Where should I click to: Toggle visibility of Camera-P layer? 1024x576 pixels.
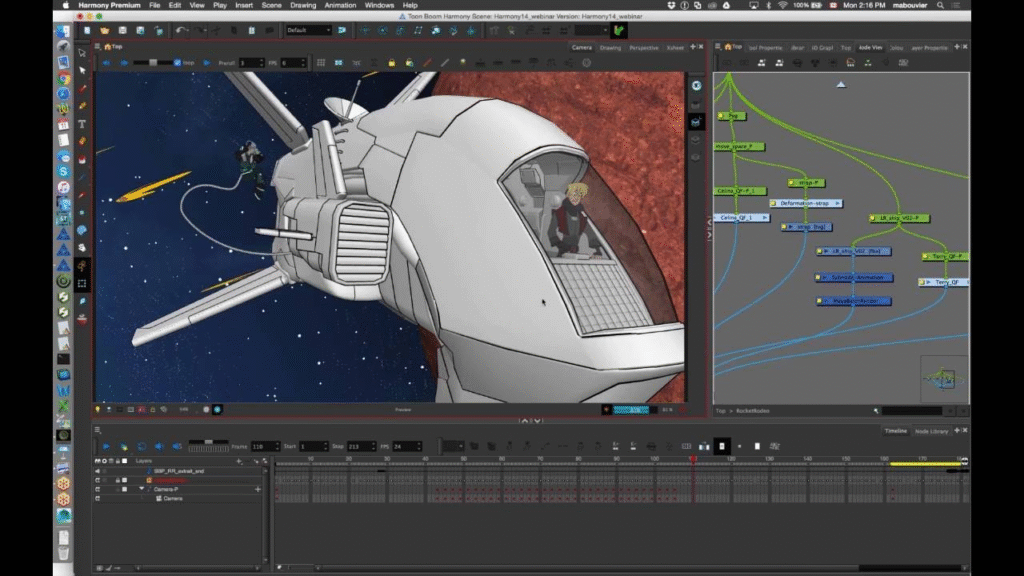coord(98,489)
